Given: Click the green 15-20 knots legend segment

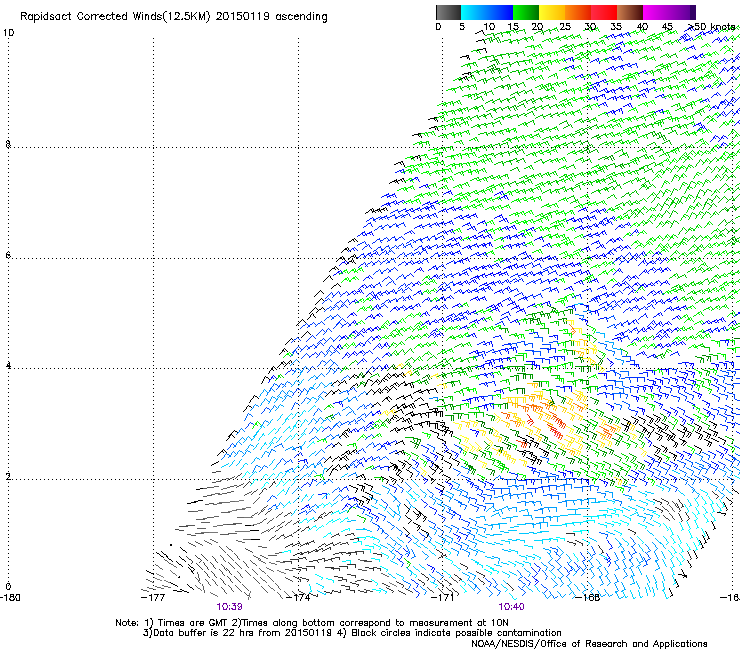Looking at the screenshot, I should [x=526, y=12].
